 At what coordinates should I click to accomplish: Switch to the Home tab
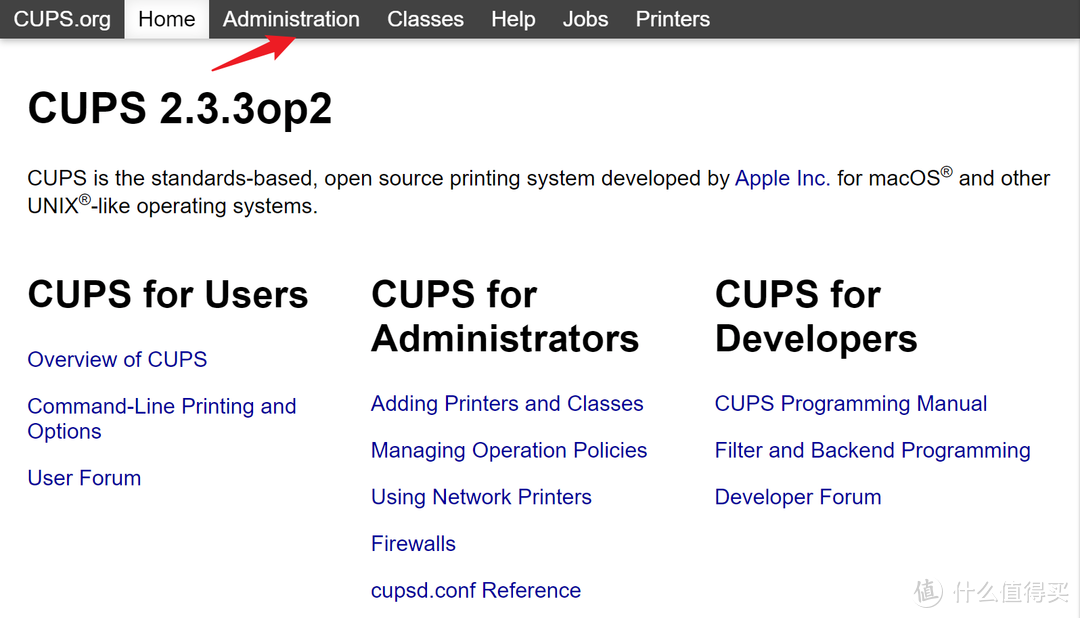[166, 19]
